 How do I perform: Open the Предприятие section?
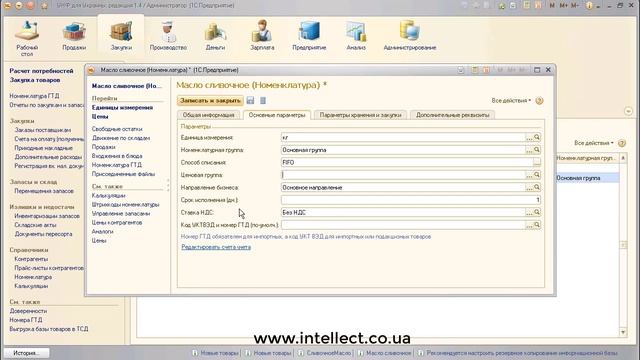point(309,37)
